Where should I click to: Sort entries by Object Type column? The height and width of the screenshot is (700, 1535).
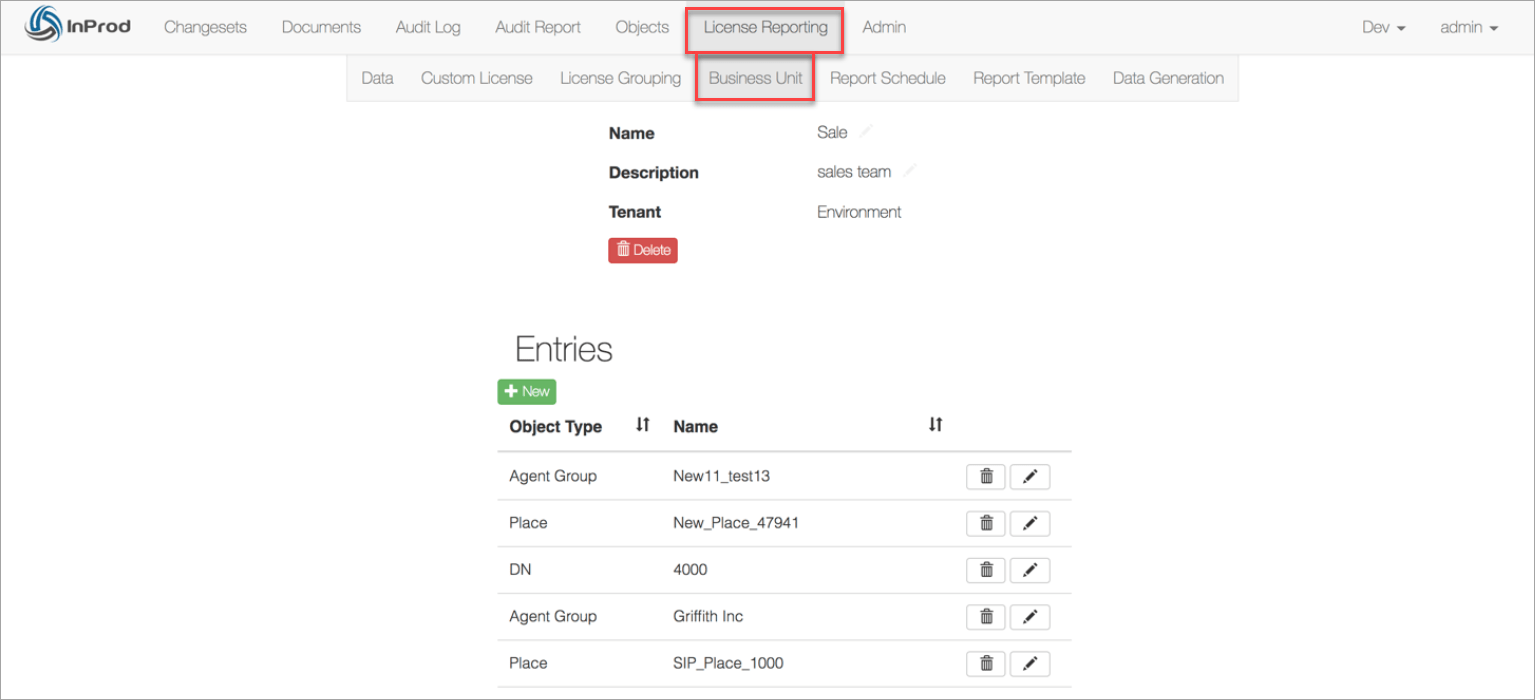643,425
